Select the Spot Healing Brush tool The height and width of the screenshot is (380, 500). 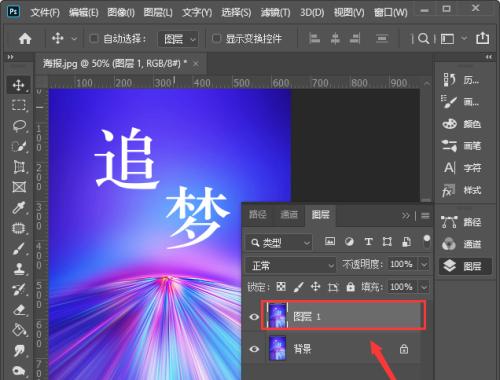[19, 228]
